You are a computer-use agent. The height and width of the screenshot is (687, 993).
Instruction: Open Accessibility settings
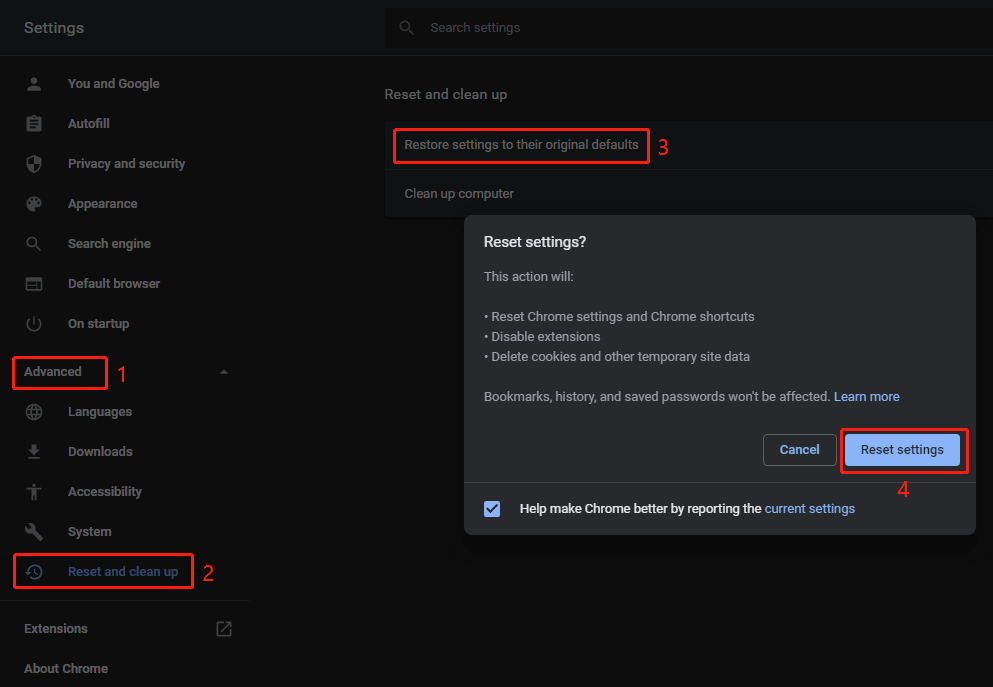click(x=104, y=491)
